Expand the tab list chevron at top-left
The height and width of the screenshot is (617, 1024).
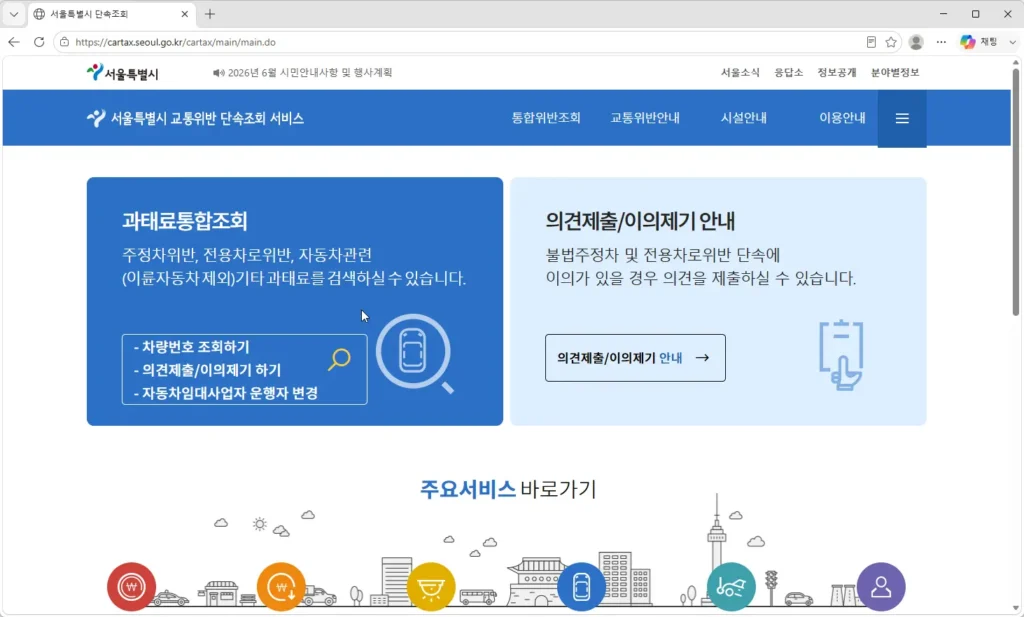tap(14, 14)
